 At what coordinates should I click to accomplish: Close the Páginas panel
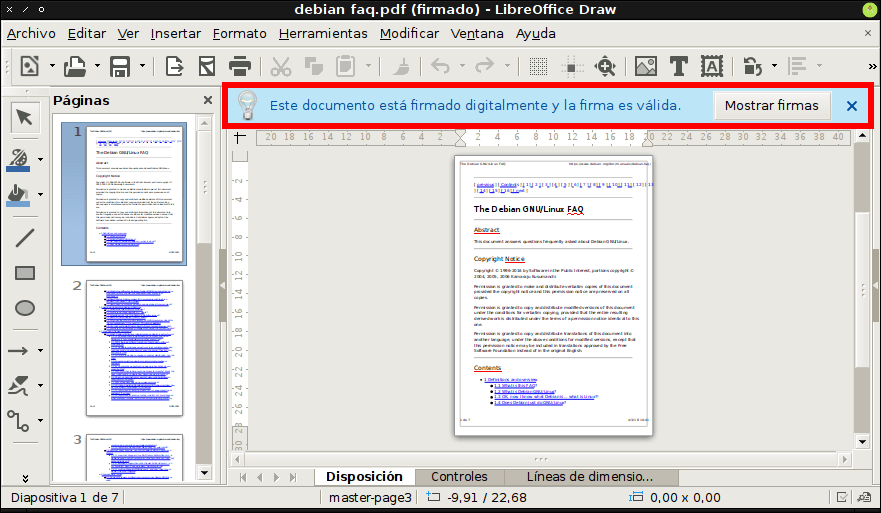(208, 100)
